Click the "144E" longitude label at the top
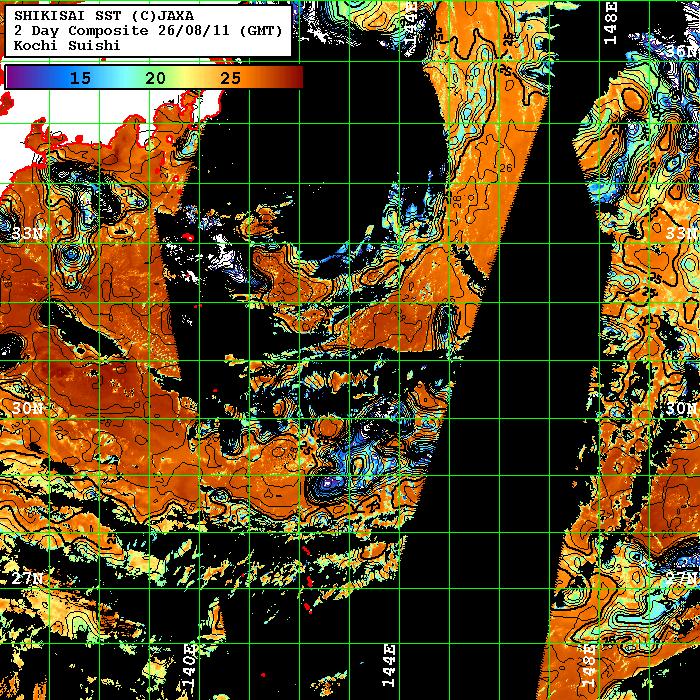This screenshot has width=700, height=700. click(x=411, y=23)
